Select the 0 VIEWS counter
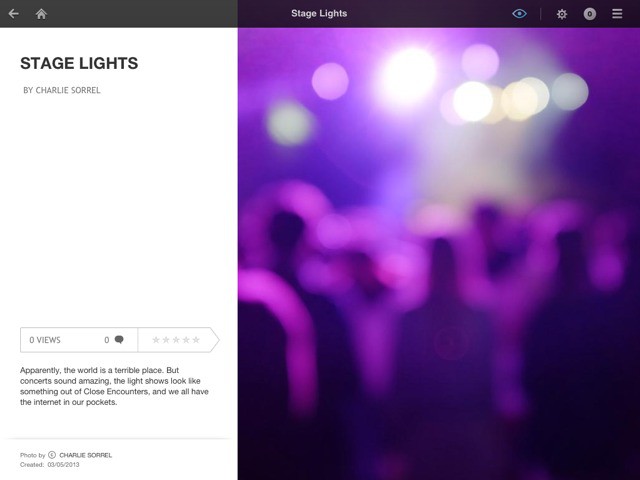The height and width of the screenshot is (480, 640). 45,340
